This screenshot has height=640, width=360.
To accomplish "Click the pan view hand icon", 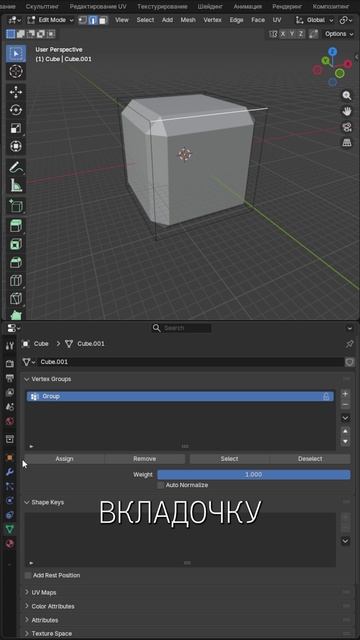I will 347,111.
